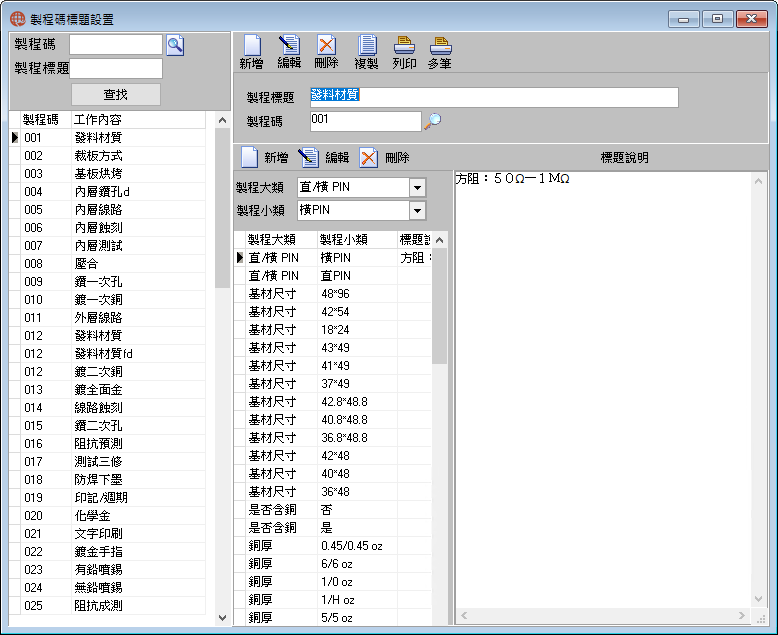Screen dimensions: 778x635
Task: Select the 銅厚 0.45/0.45 oz row
Action: (x=333, y=546)
